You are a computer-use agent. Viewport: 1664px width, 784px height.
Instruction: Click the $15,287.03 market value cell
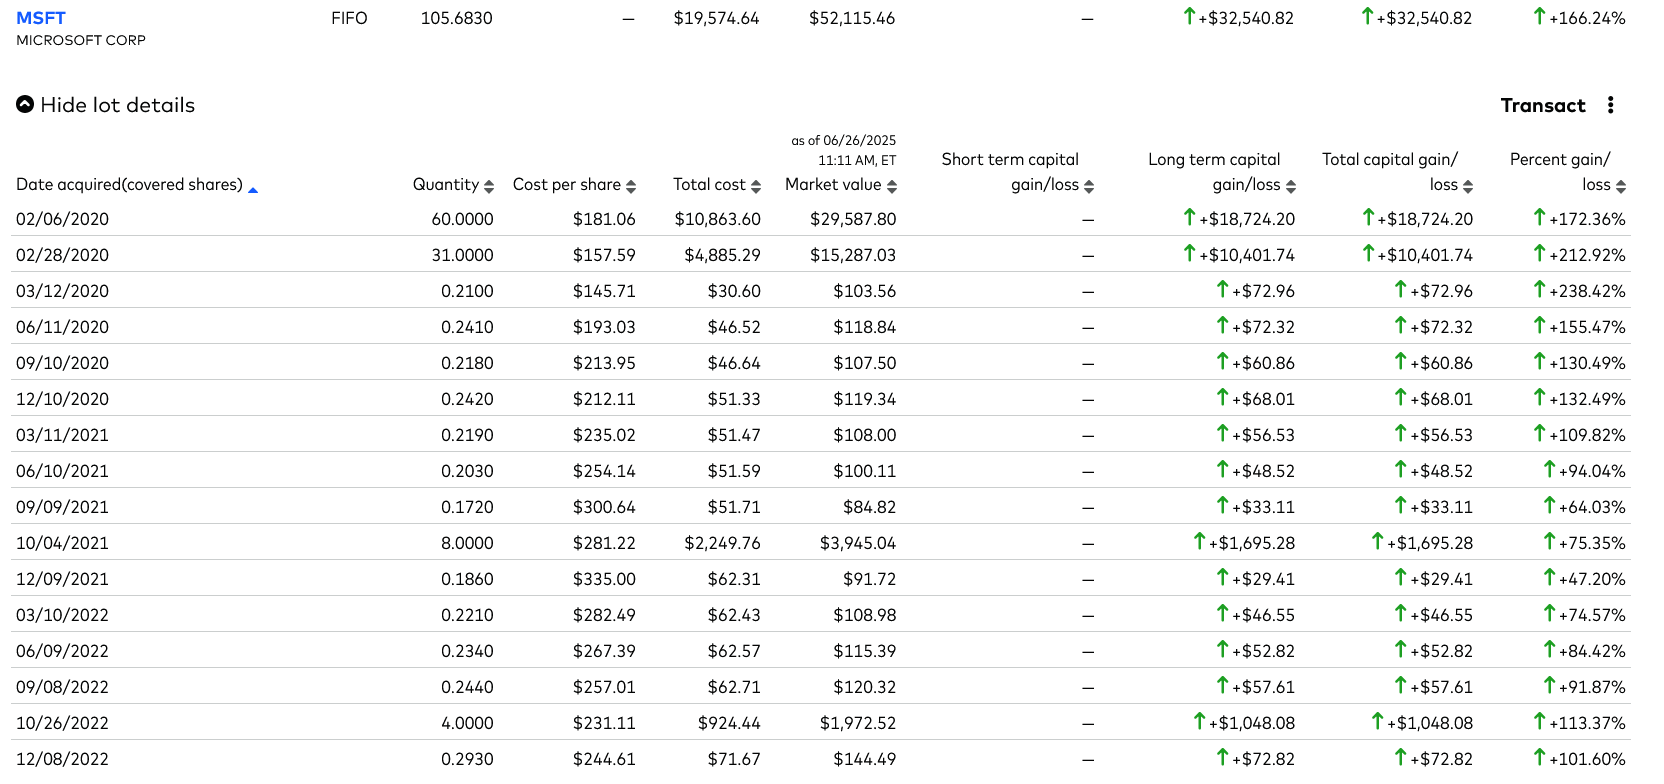pyautogui.click(x=853, y=255)
